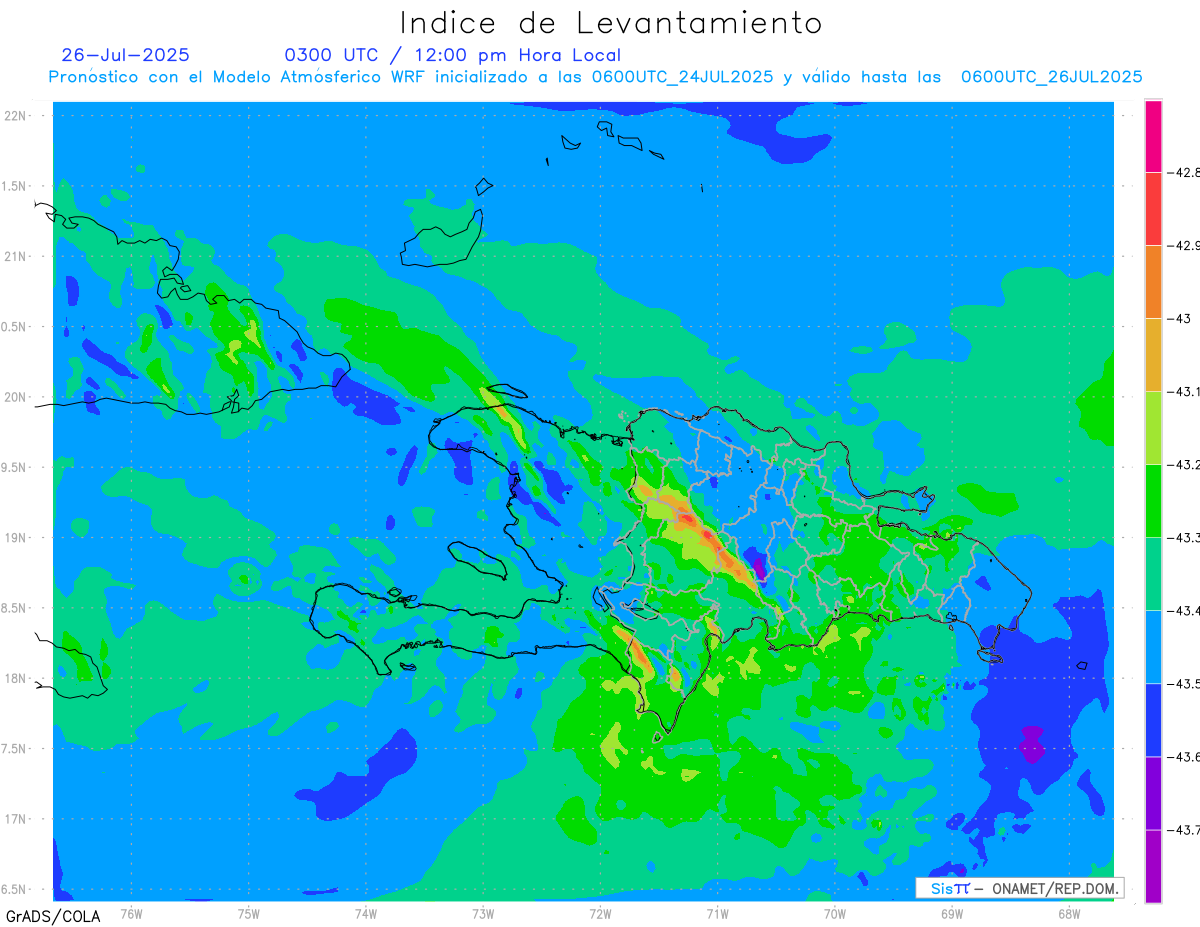Select the light blue swatch between -43.4 and -43.5

[1153, 647]
